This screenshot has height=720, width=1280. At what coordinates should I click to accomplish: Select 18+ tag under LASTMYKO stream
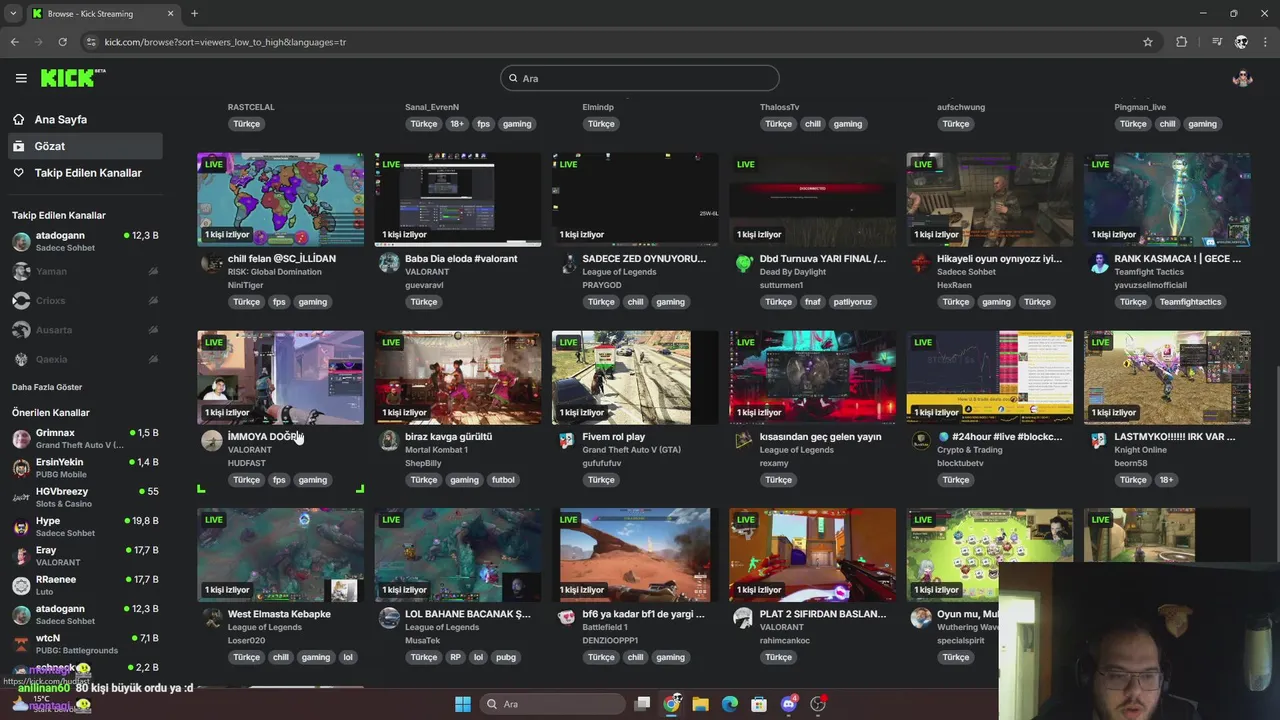tap(1166, 480)
